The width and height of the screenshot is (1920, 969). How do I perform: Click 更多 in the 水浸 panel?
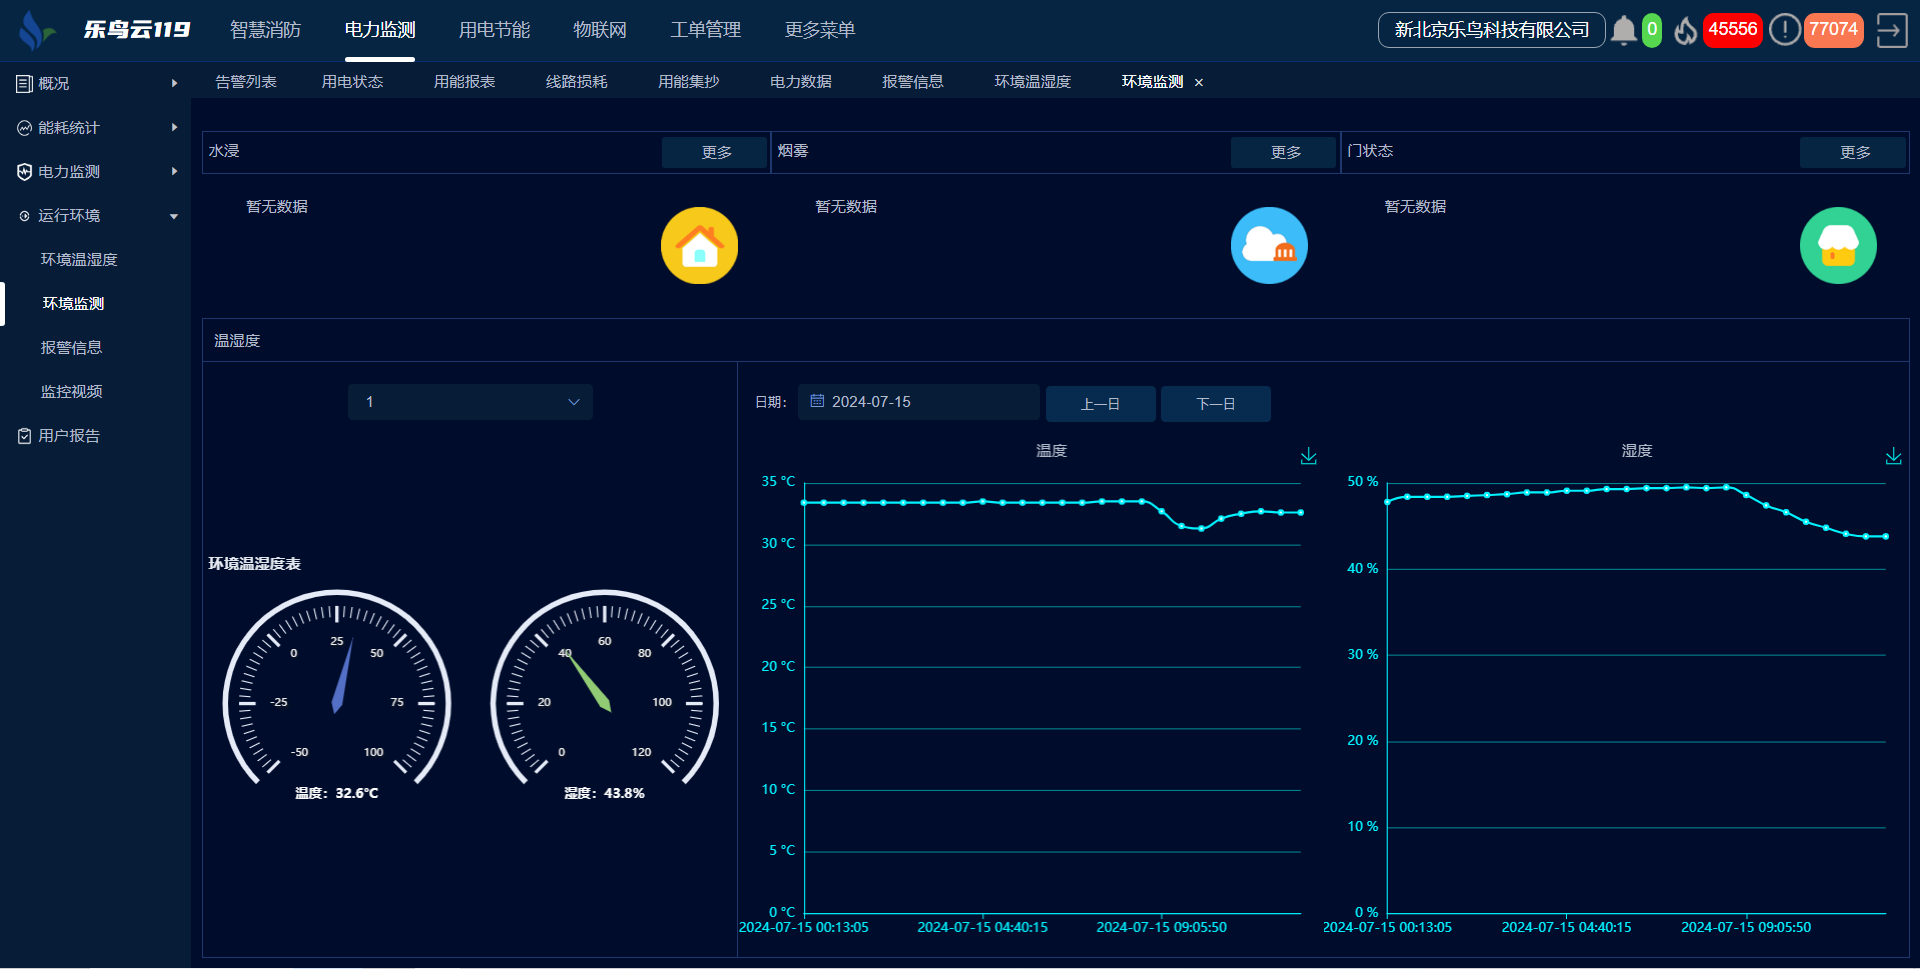tap(716, 152)
